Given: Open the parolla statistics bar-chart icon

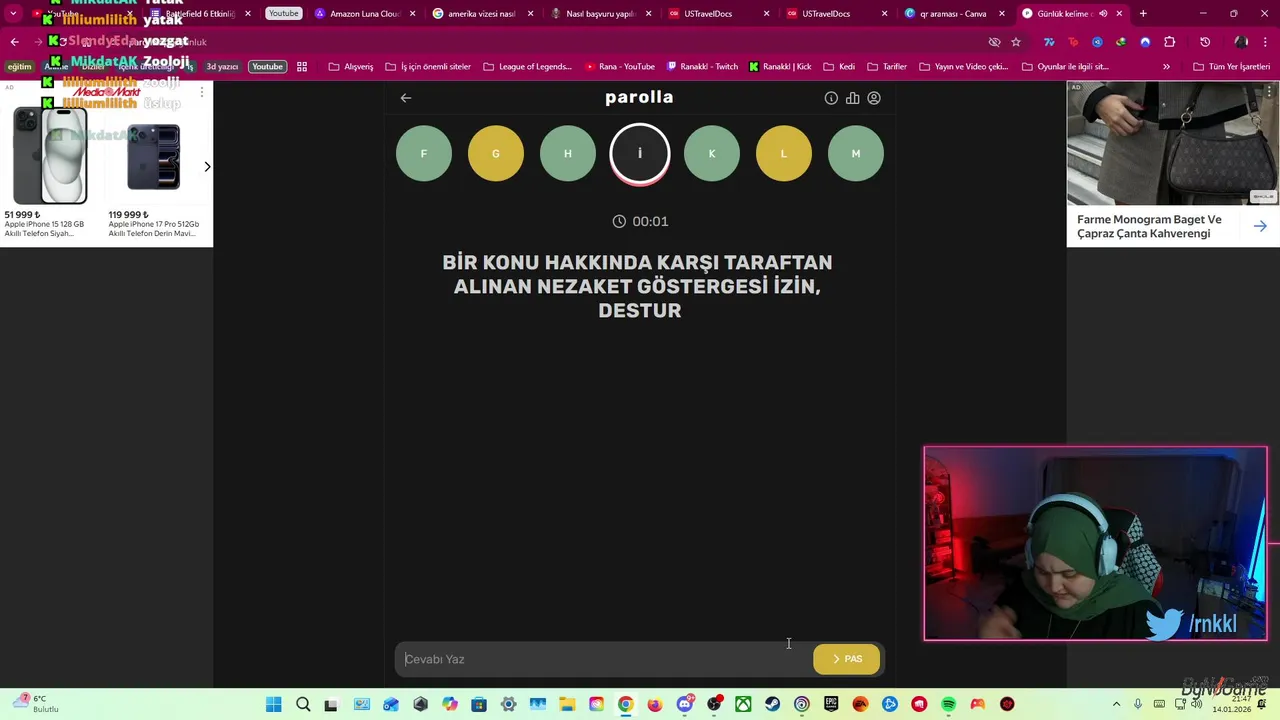Looking at the screenshot, I should pyautogui.click(x=853, y=98).
